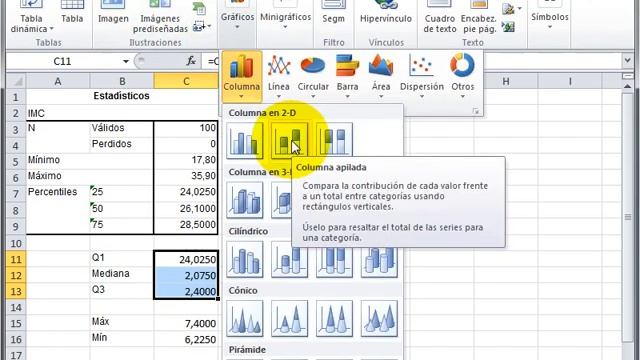Insert a Hipervínculo
Screen dimensions: 640x360
pyautogui.click(x=386, y=12)
